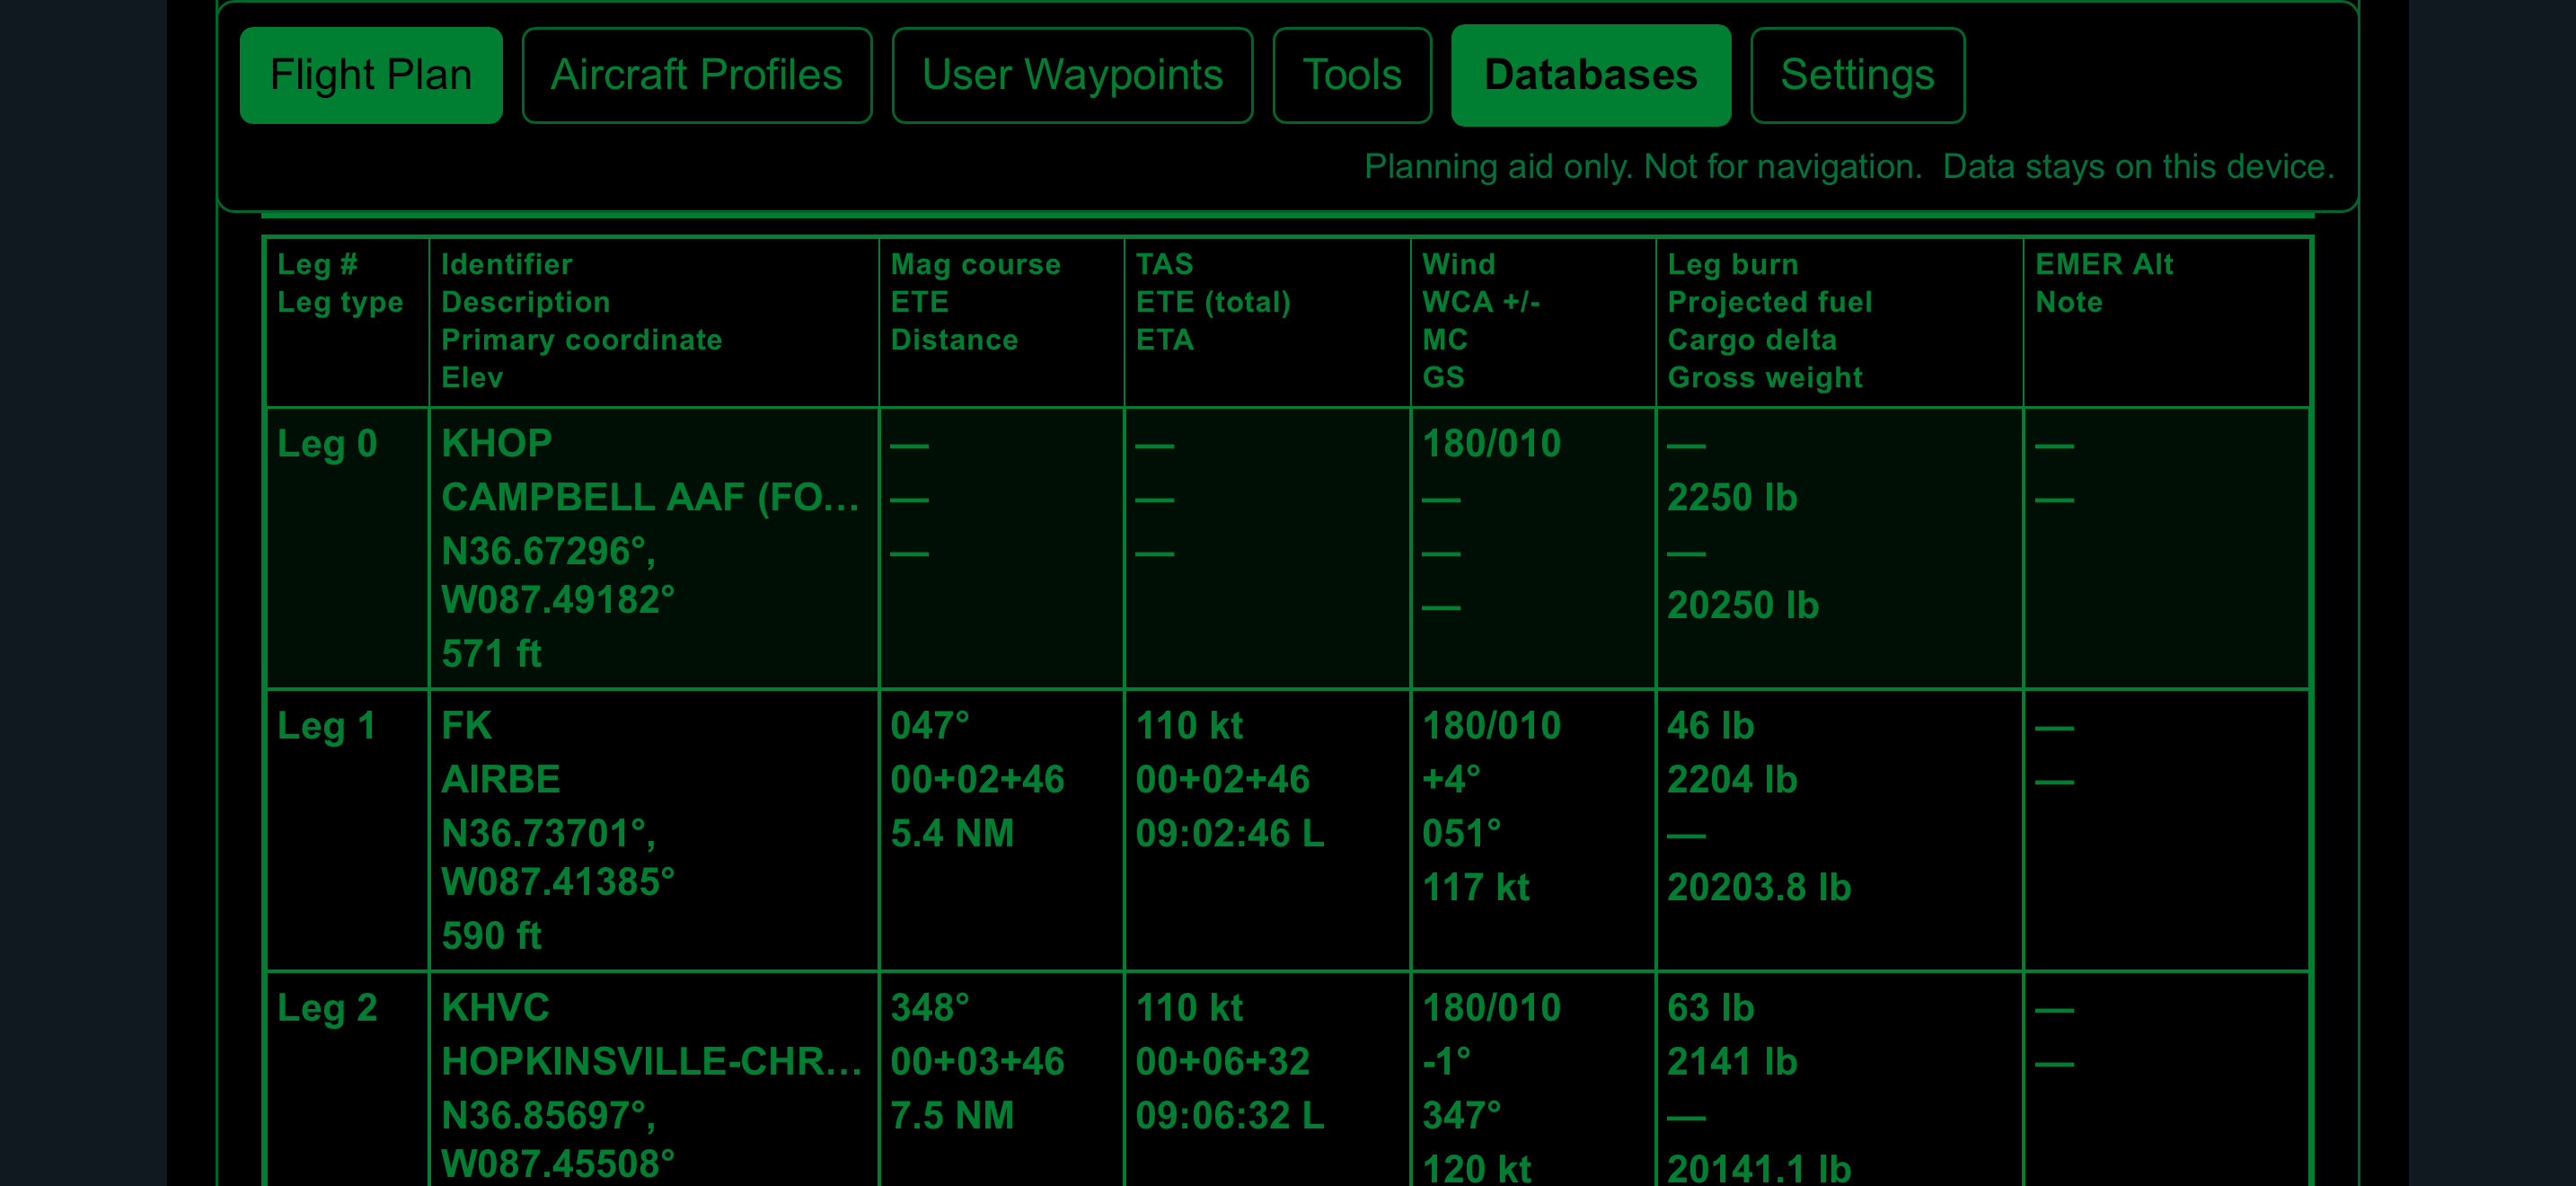Select the Leg 1 row label

point(327,726)
